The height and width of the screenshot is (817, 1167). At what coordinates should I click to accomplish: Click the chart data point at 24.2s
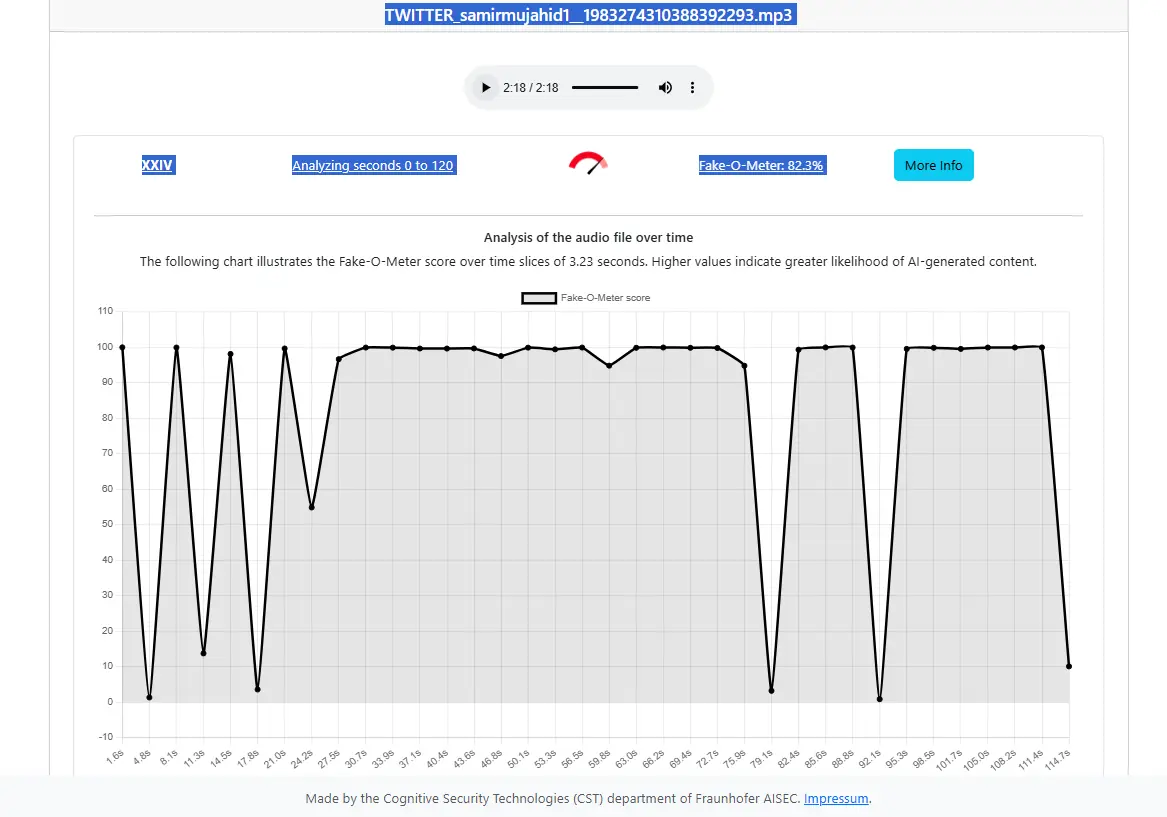point(312,507)
